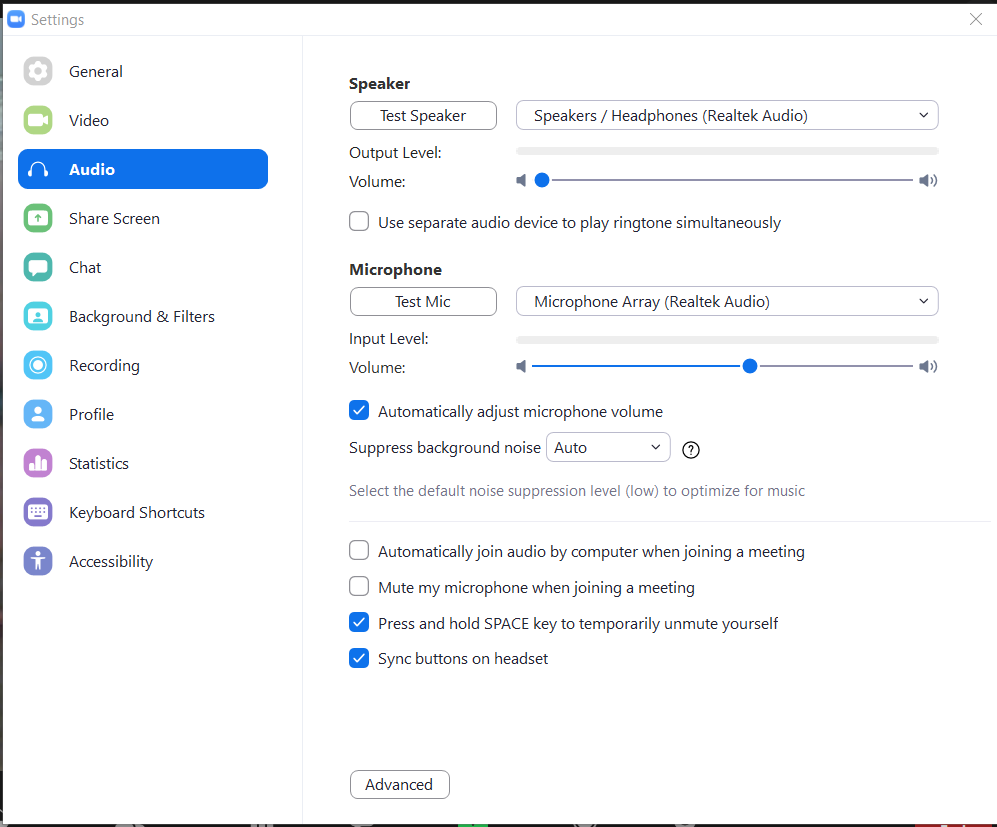Open the Statistics bar chart icon
997x827 pixels.
[38, 463]
